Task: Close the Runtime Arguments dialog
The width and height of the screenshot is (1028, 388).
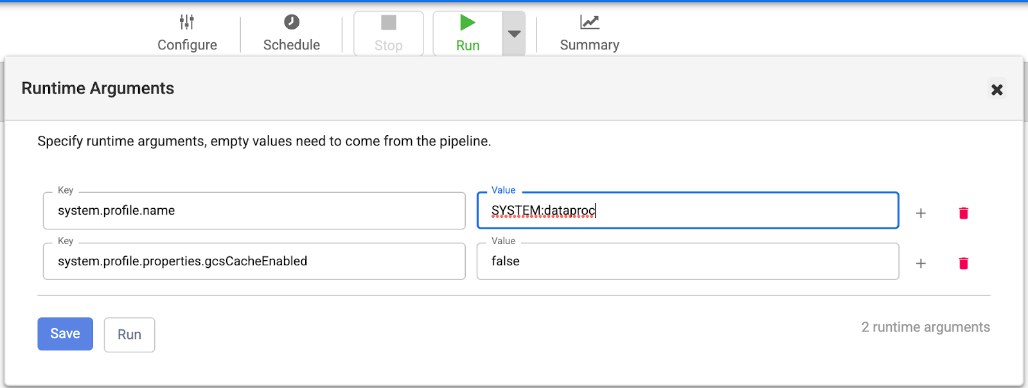Action: 997,89
